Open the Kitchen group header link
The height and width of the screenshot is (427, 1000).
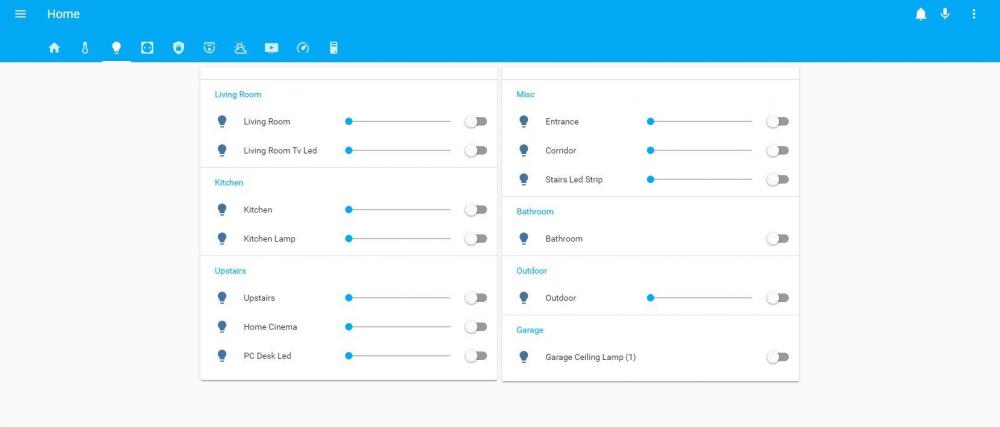[229, 183]
